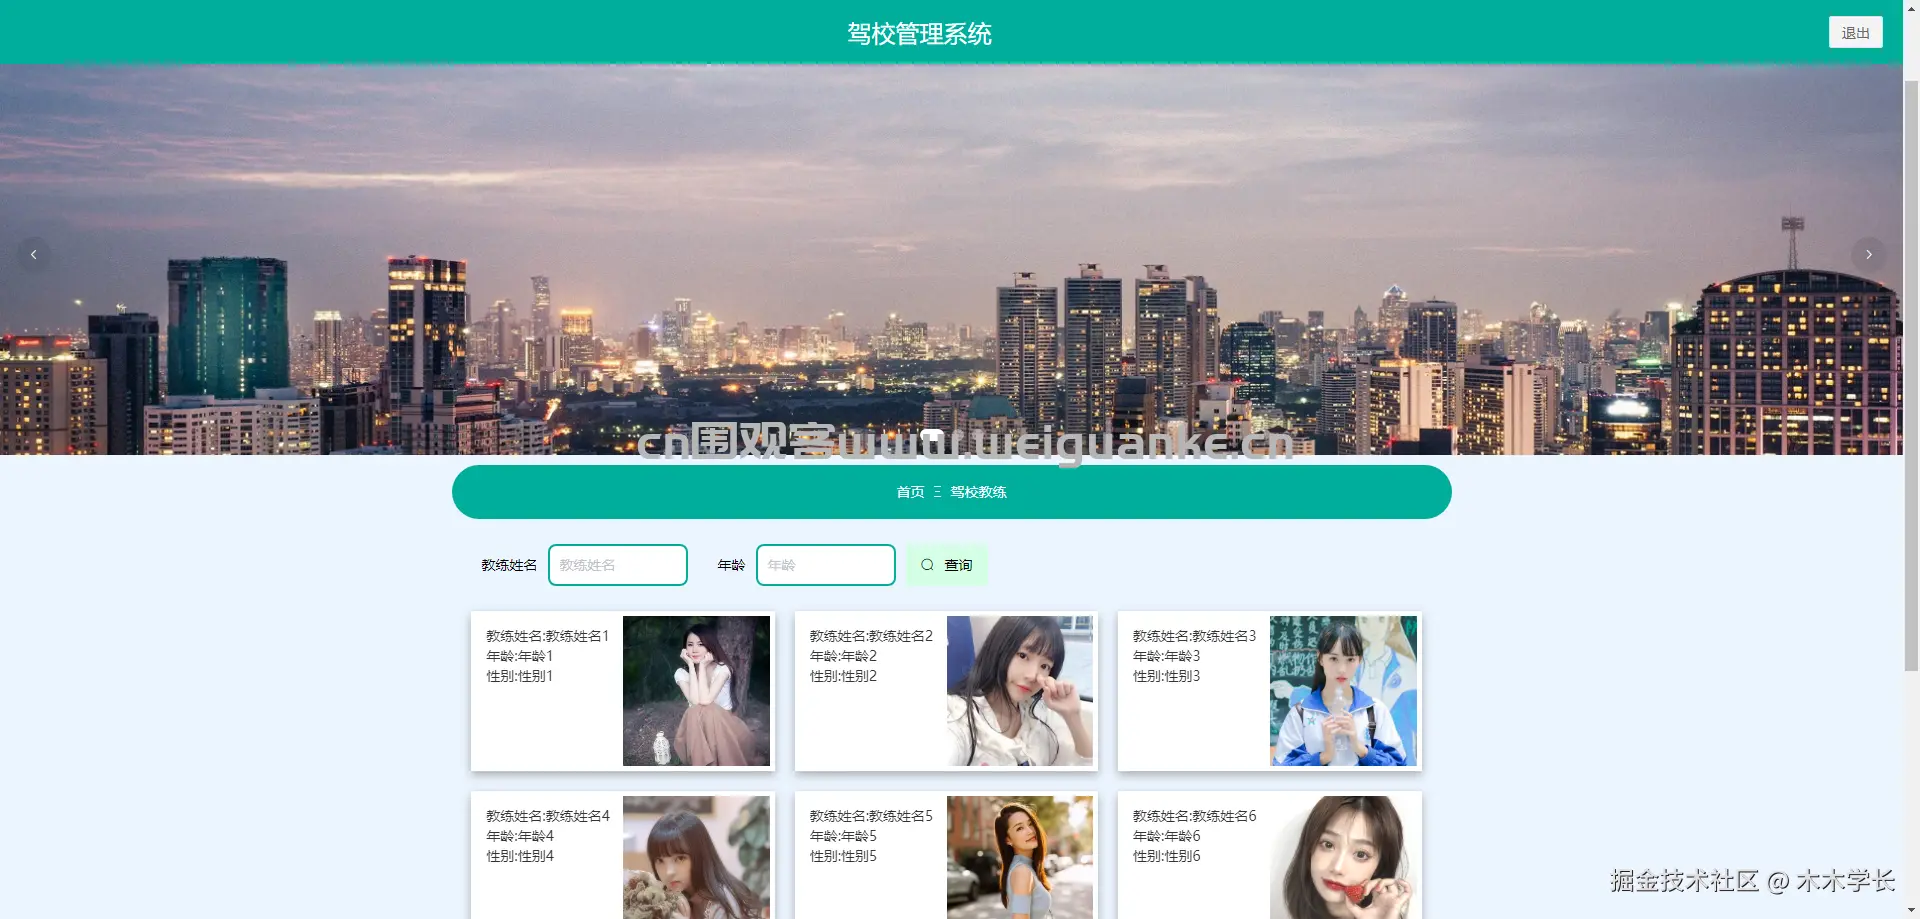Click text 年龄:年龄5
The image size is (1920, 919).
click(843, 836)
